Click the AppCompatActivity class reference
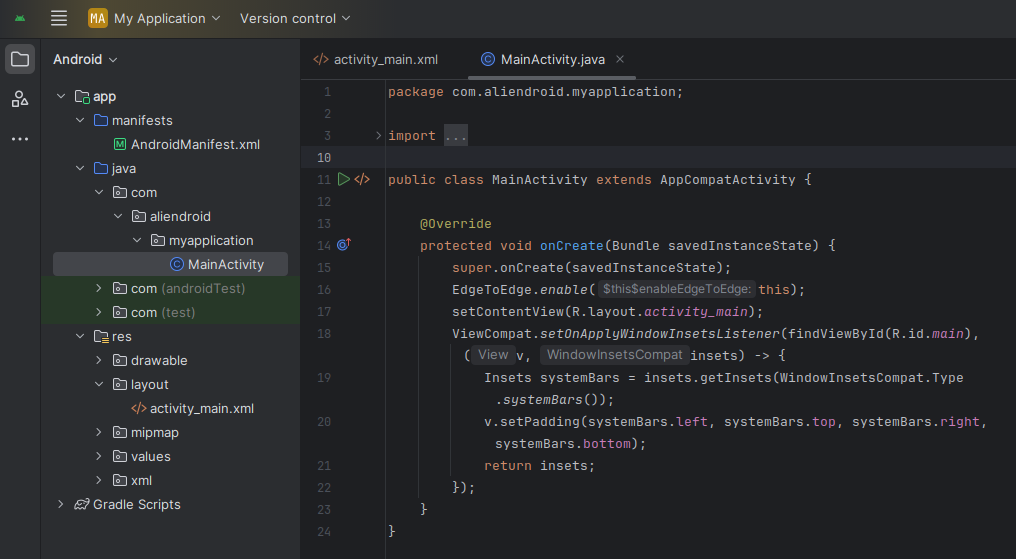The width and height of the screenshot is (1016, 559). (x=728, y=179)
